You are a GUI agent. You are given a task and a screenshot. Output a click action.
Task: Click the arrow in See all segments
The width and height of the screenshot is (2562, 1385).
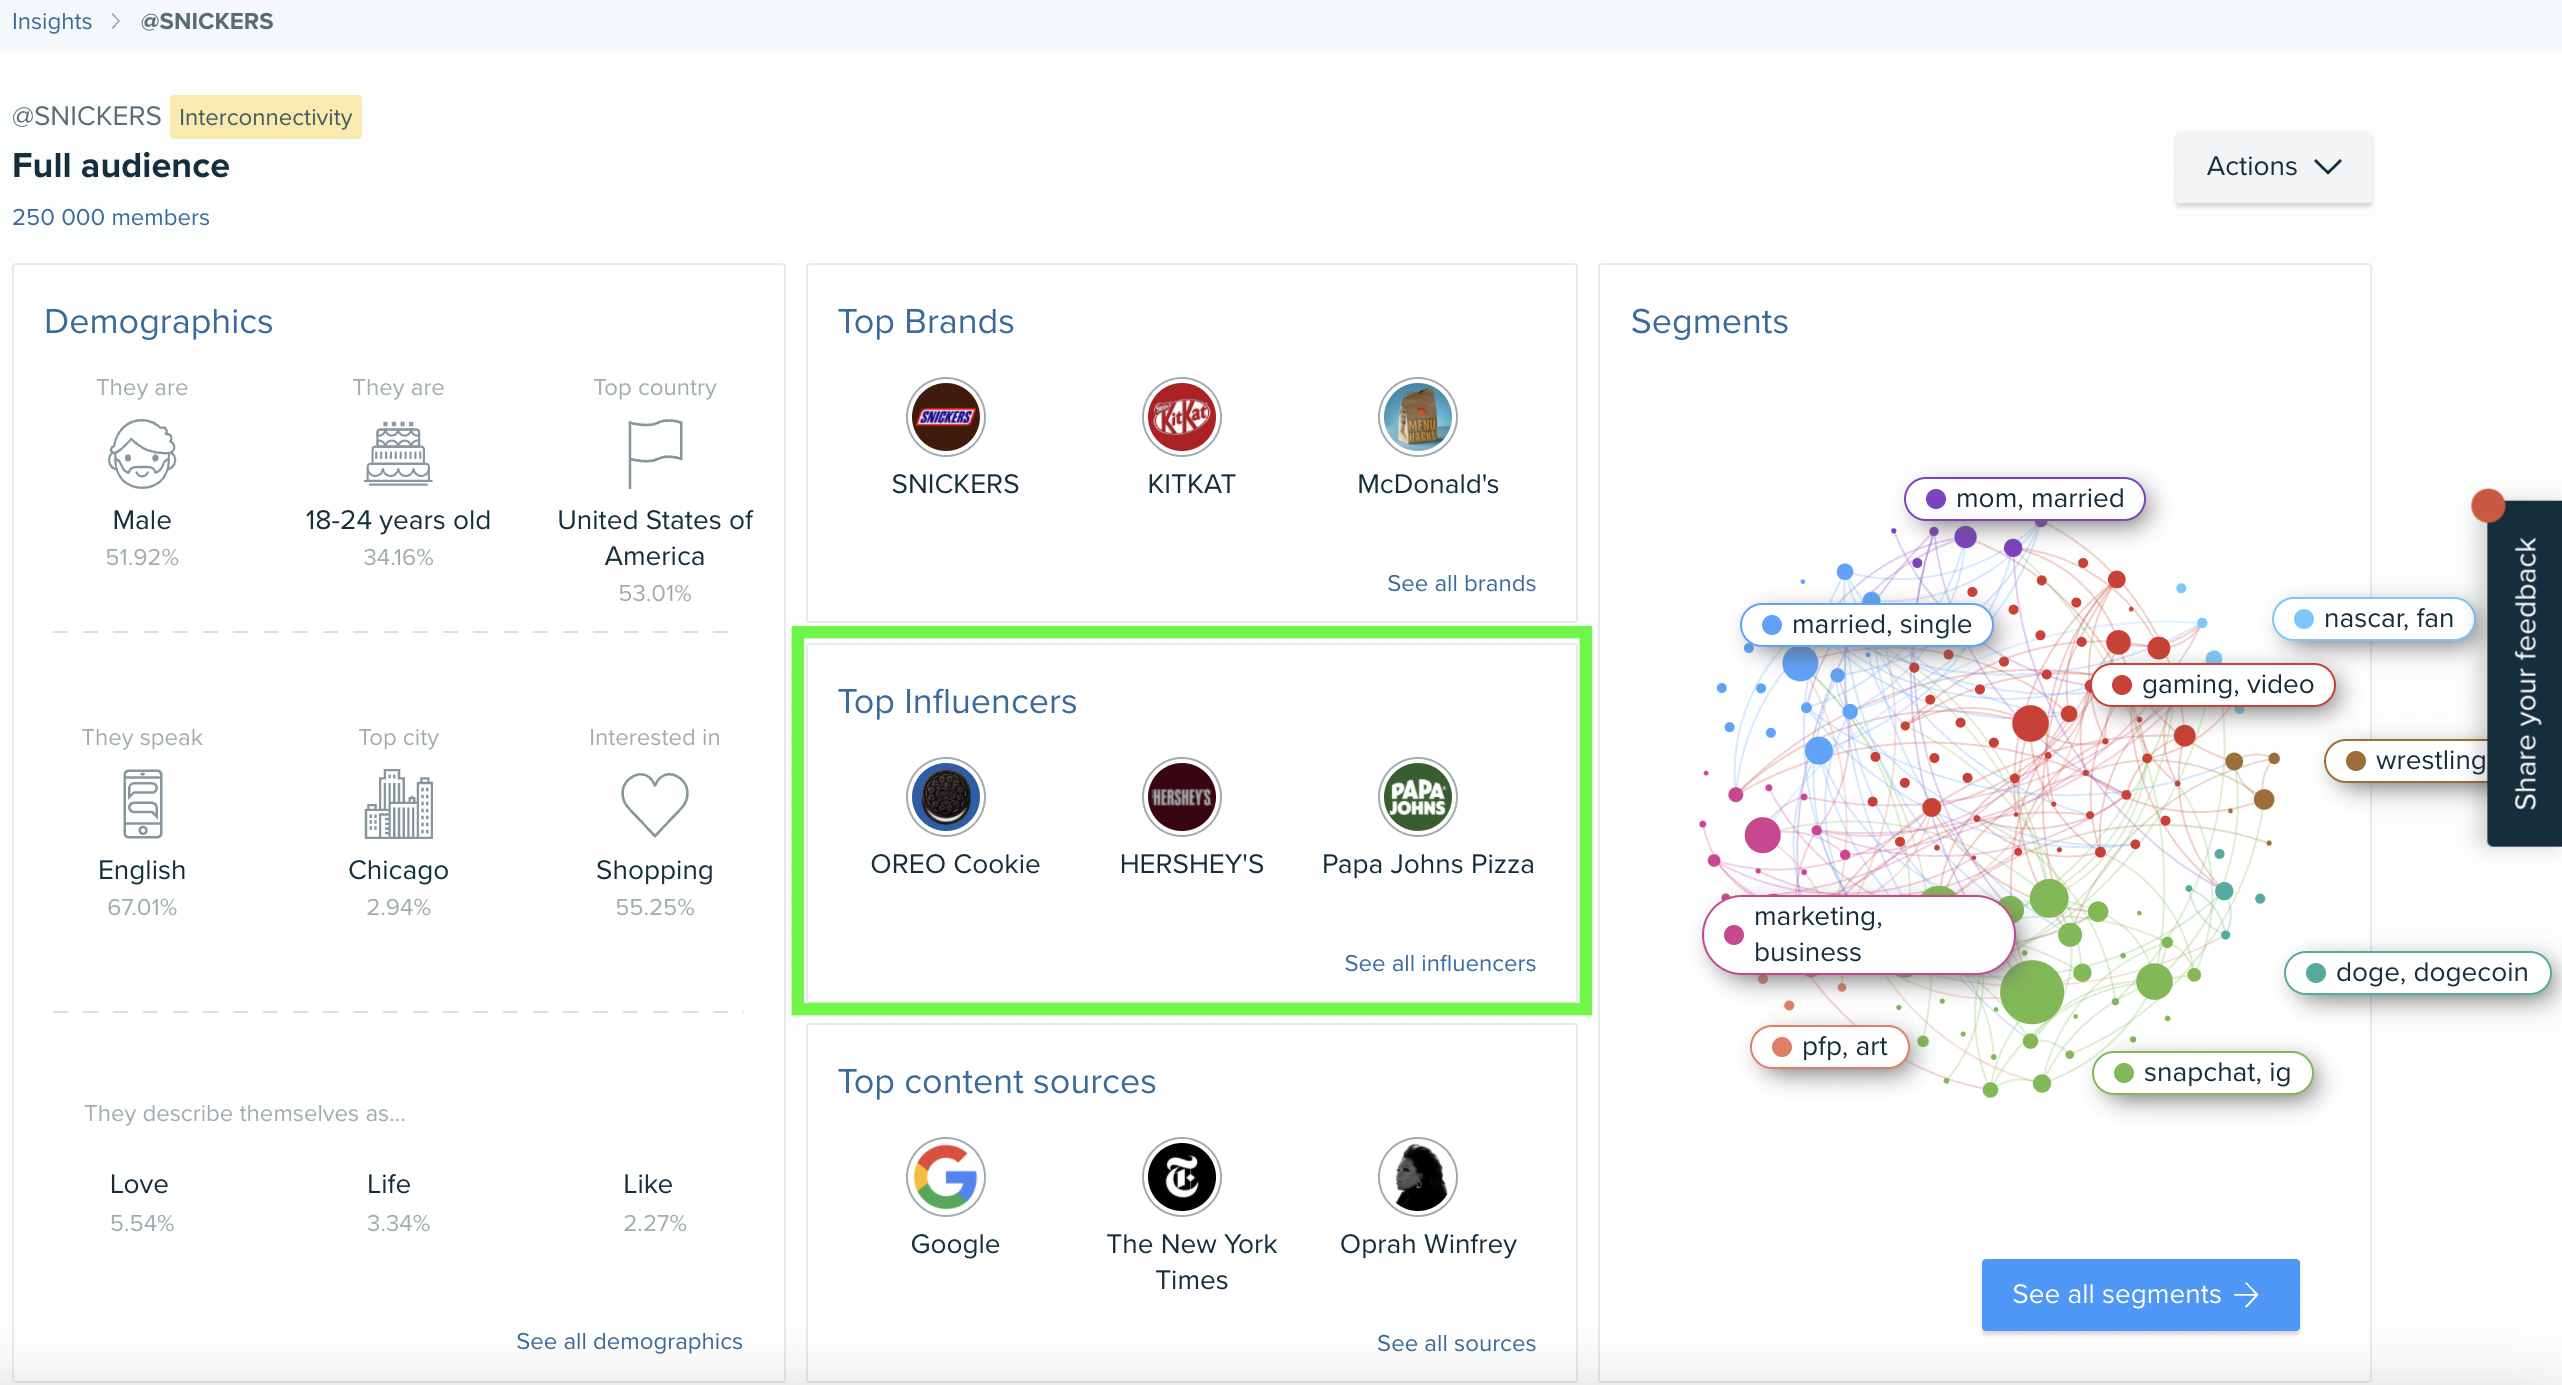(2247, 1295)
